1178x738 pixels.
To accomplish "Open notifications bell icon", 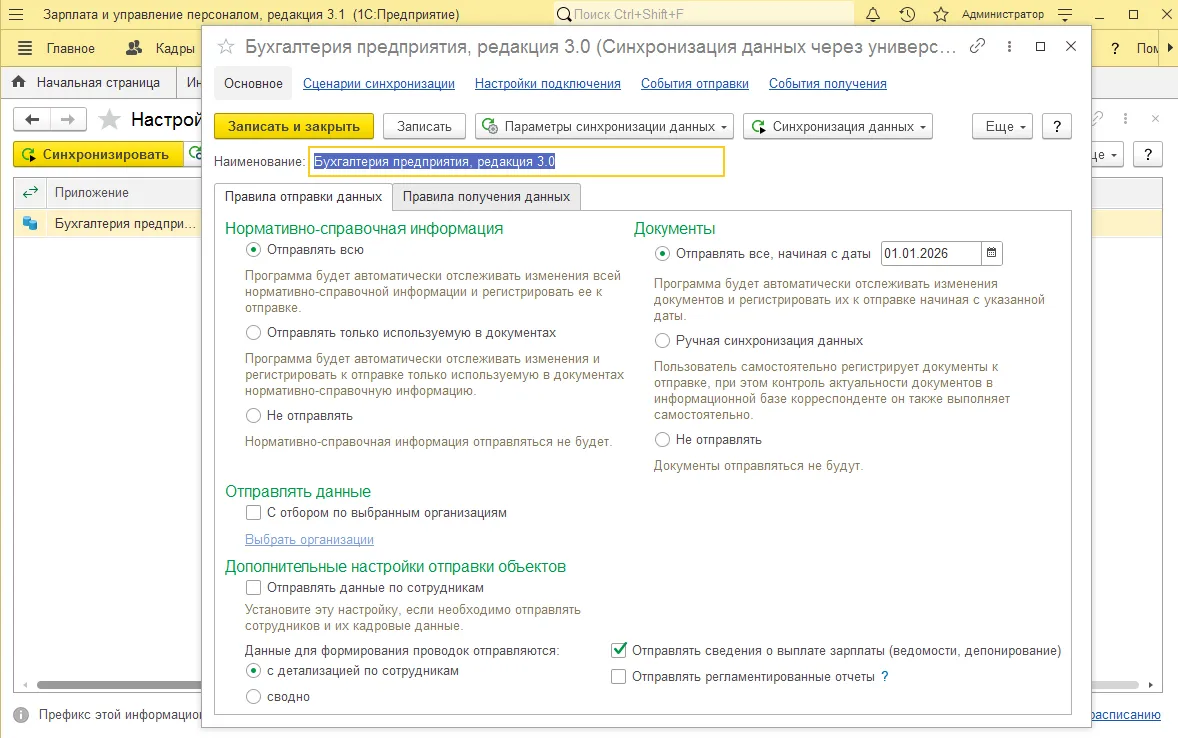I will tap(873, 14).
